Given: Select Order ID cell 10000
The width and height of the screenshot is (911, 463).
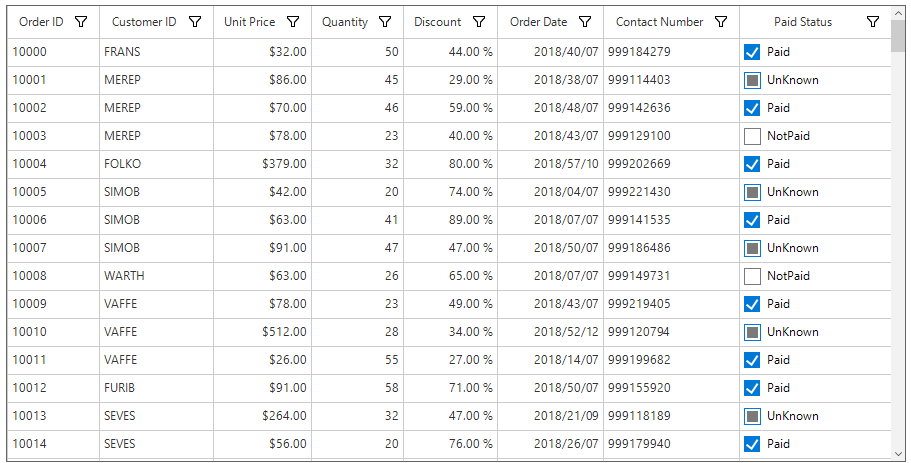Looking at the screenshot, I should 53,52.
